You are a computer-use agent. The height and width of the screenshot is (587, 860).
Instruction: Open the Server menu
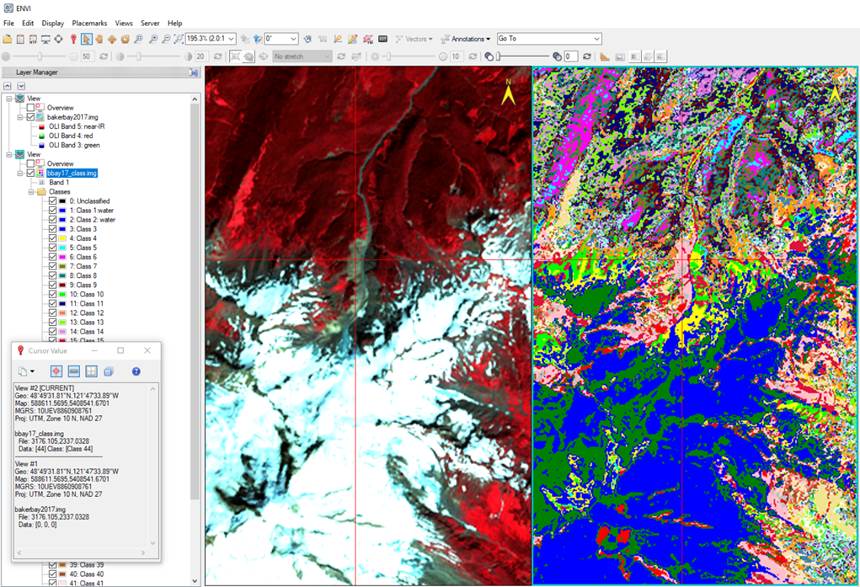click(x=150, y=23)
